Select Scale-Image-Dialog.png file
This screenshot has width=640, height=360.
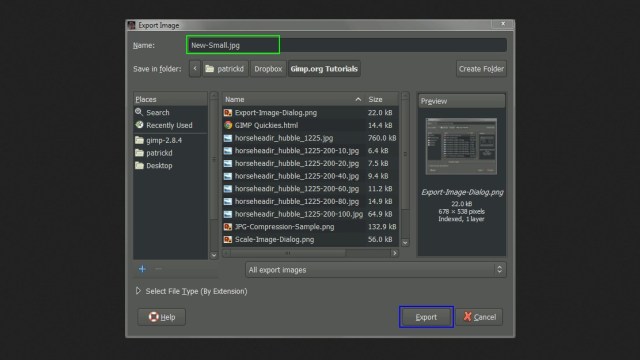pyautogui.click(x=310, y=239)
